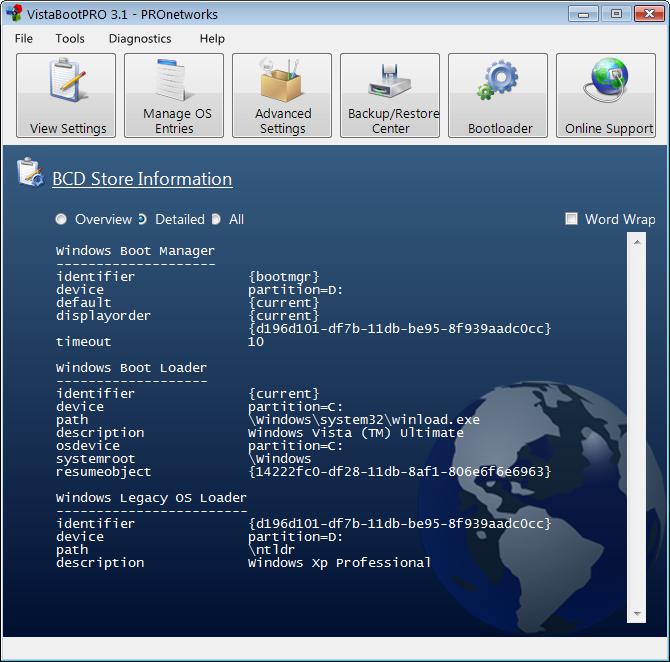Click the scrollbar down arrow
670x662 pixels.
coord(637,614)
